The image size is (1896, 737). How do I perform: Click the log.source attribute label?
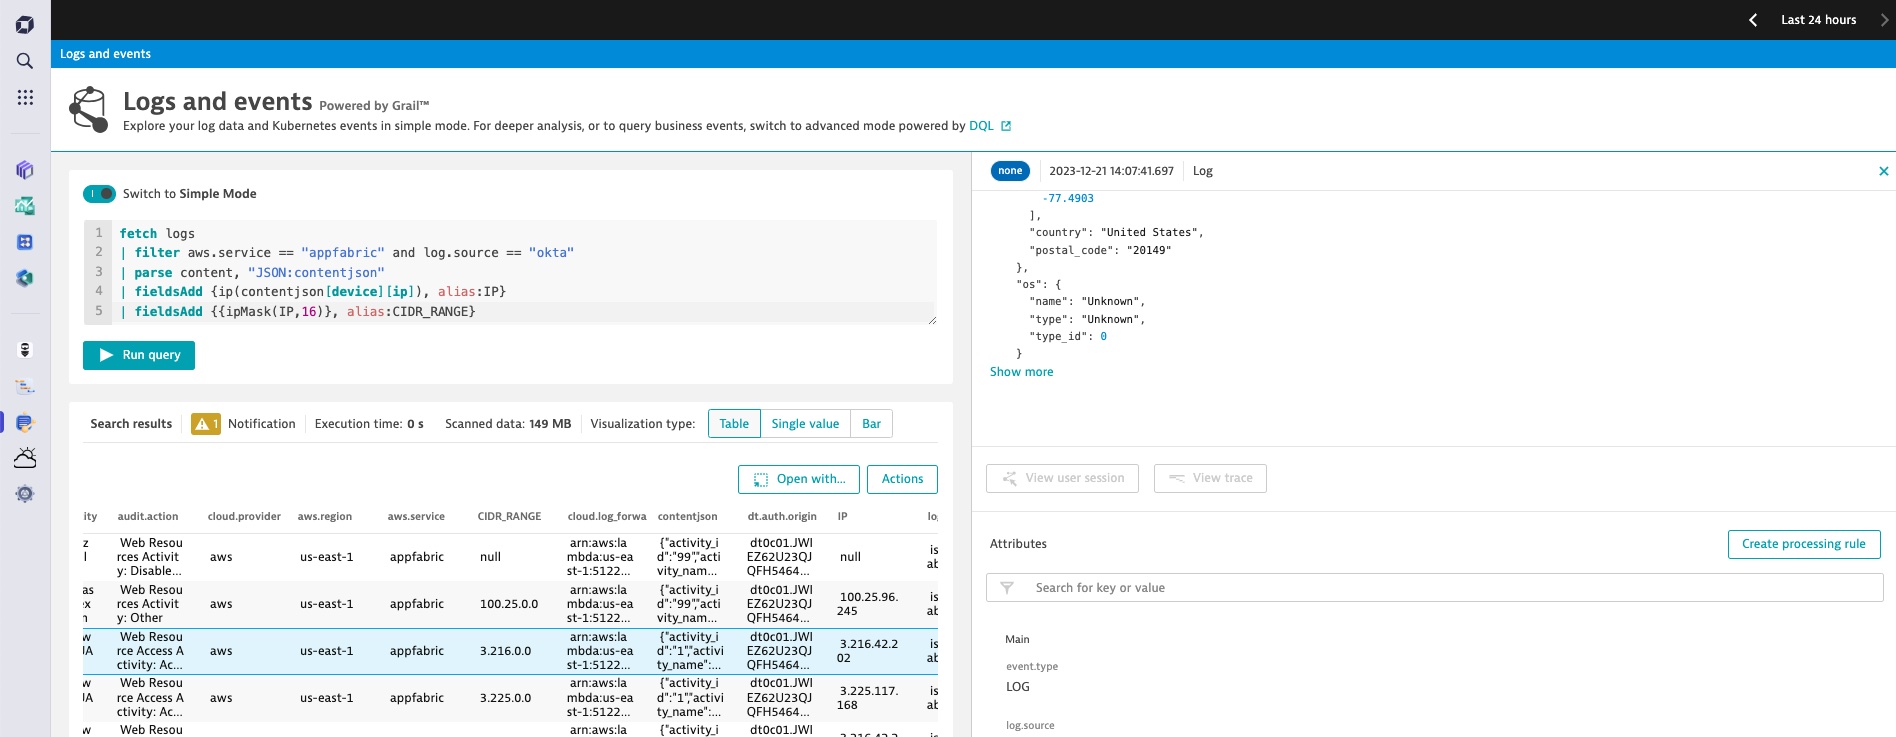coord(1030,726)
